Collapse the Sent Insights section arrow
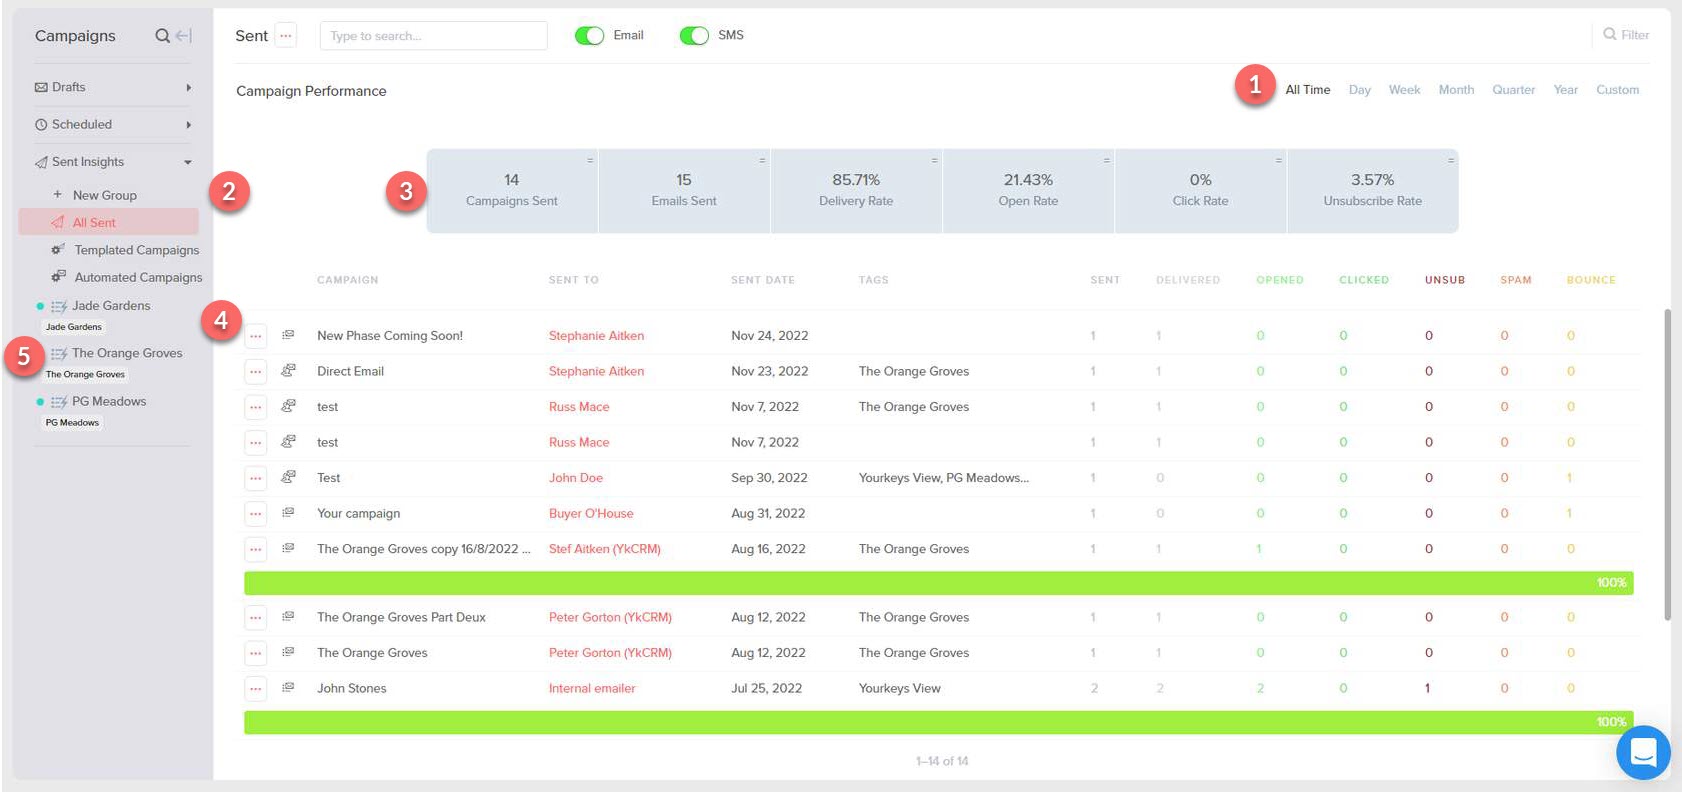 tap(188, 162)
